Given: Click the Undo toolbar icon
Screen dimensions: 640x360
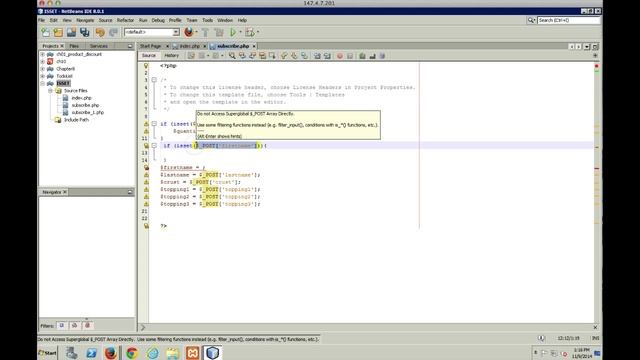Looking at the screenshot, I should pyautogui.click(x=100, y=32).
